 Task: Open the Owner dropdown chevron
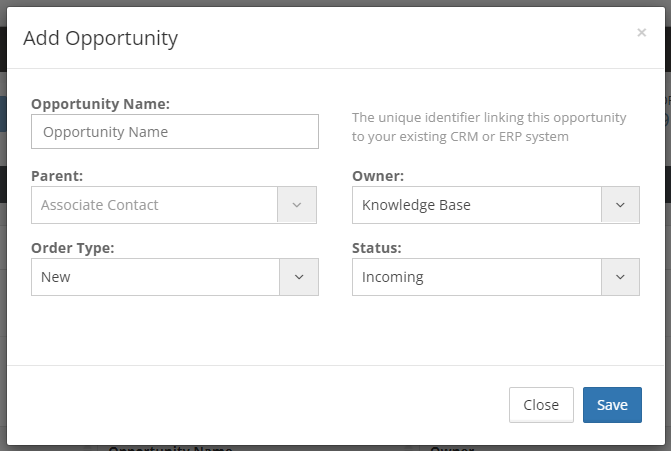pos(620,205)
